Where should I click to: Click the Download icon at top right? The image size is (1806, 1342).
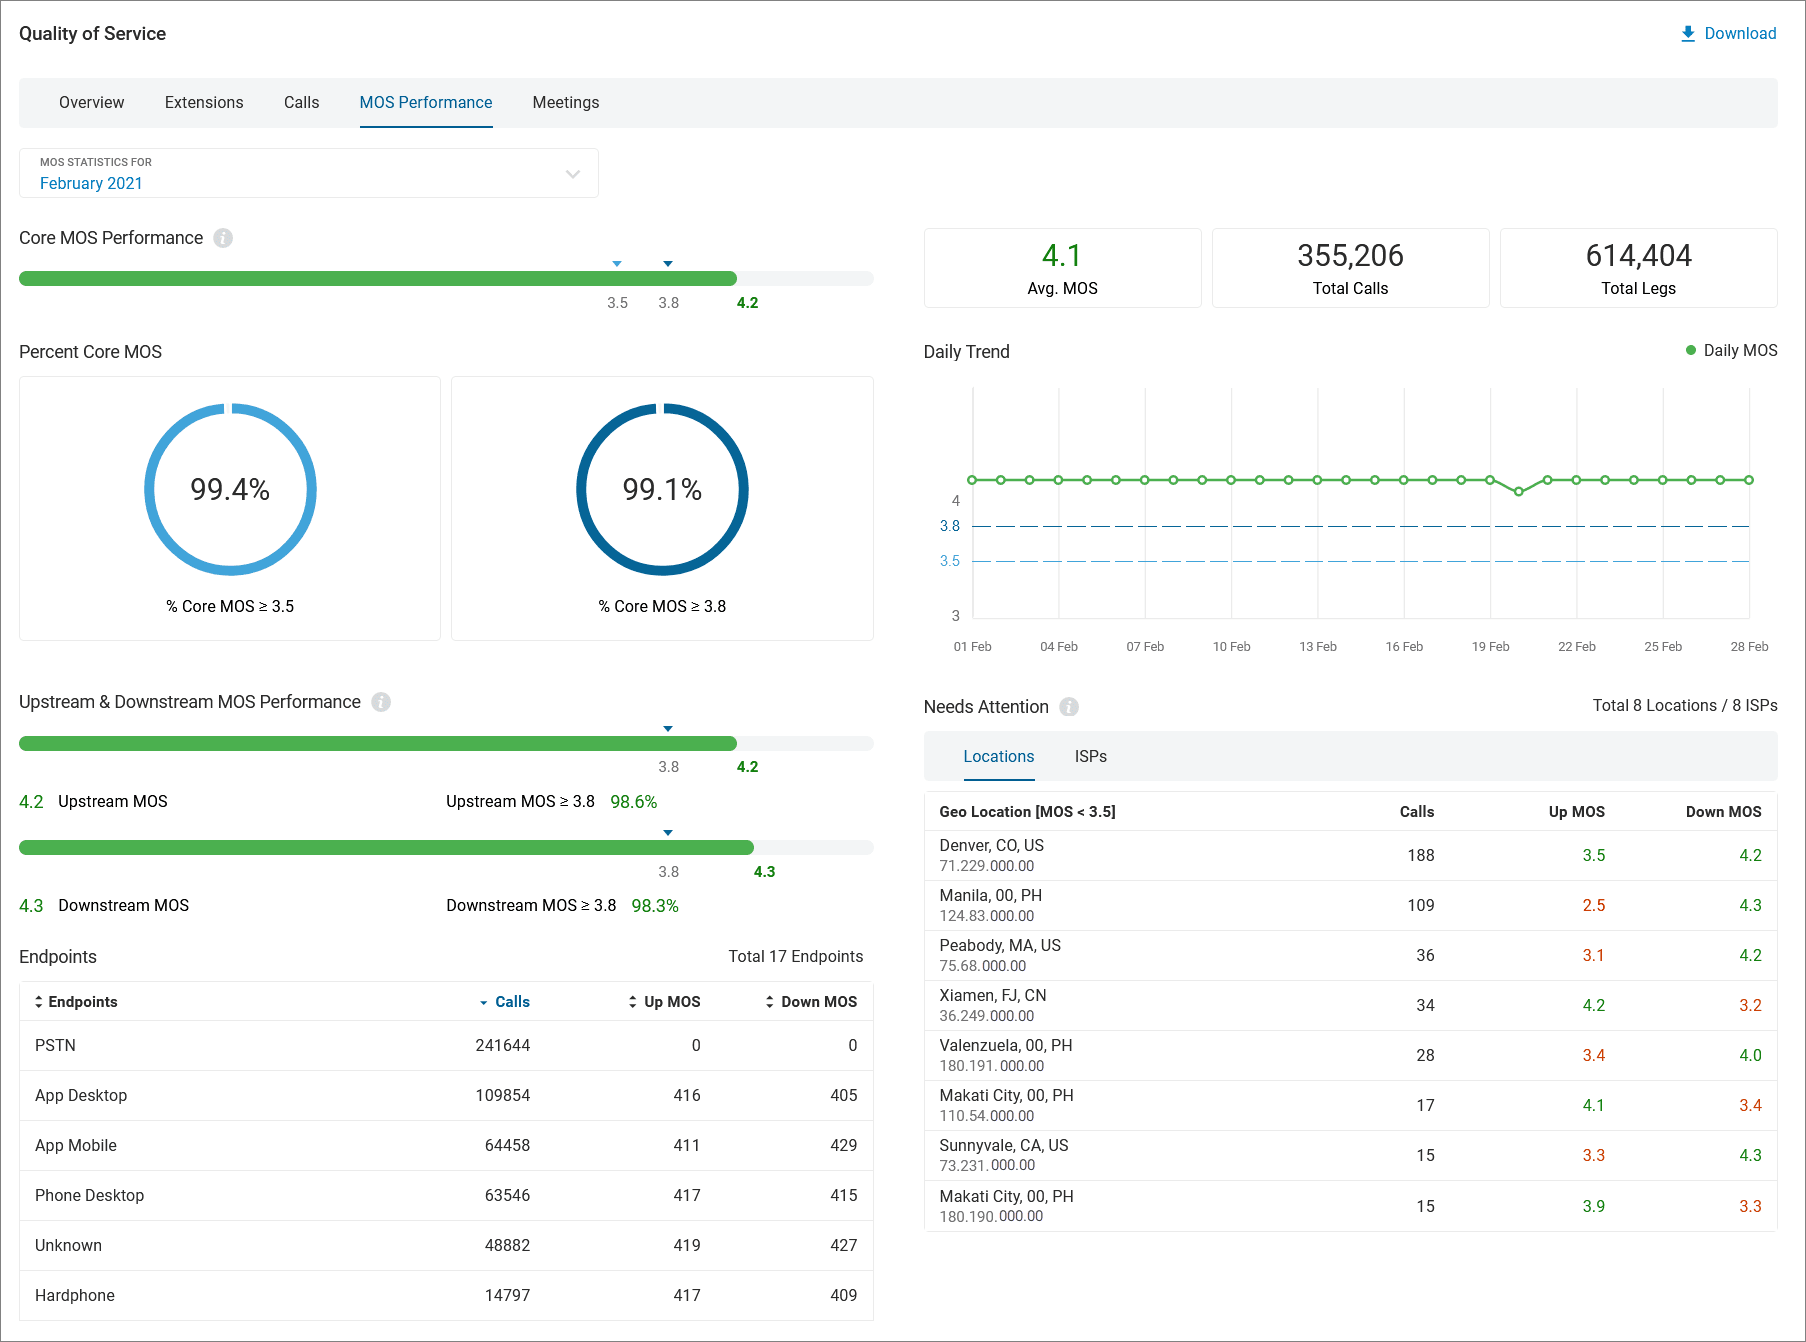[x=1686, y=33]
